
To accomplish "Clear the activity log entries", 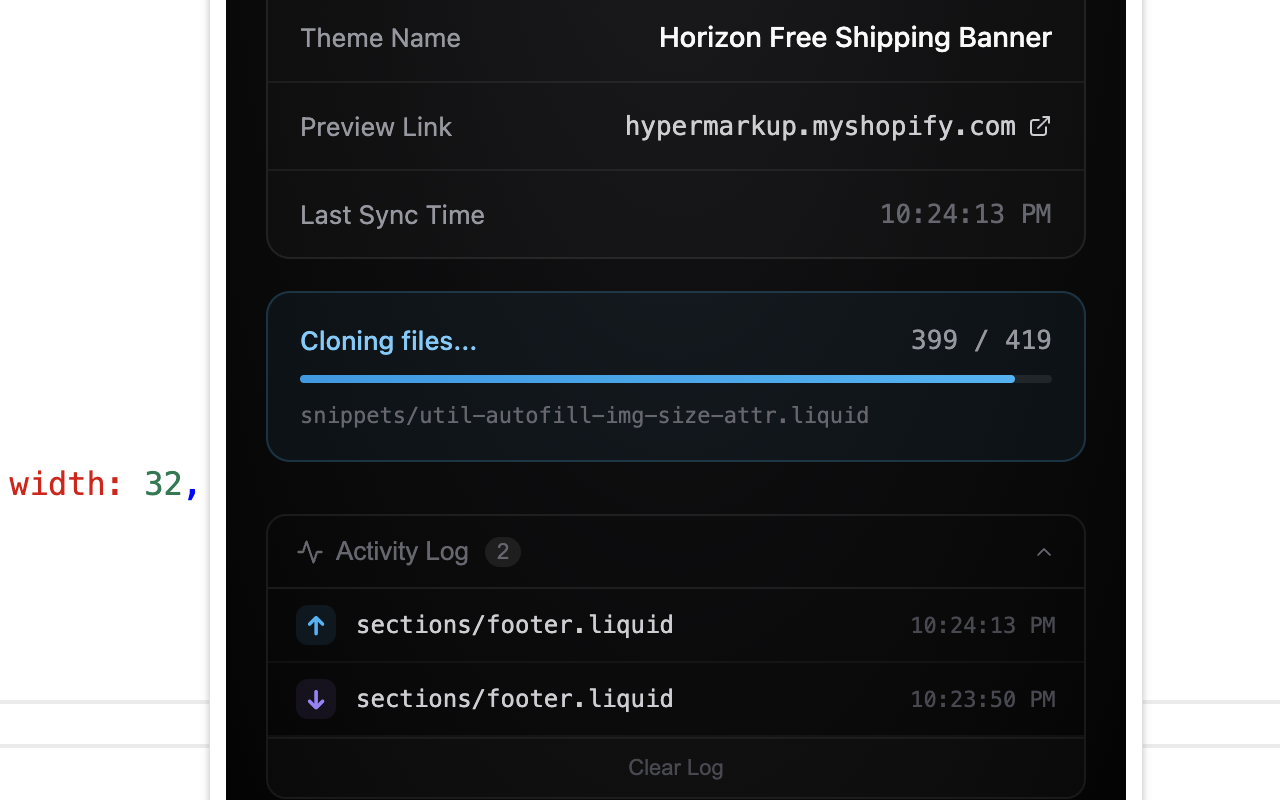I will tap(676, 768).
